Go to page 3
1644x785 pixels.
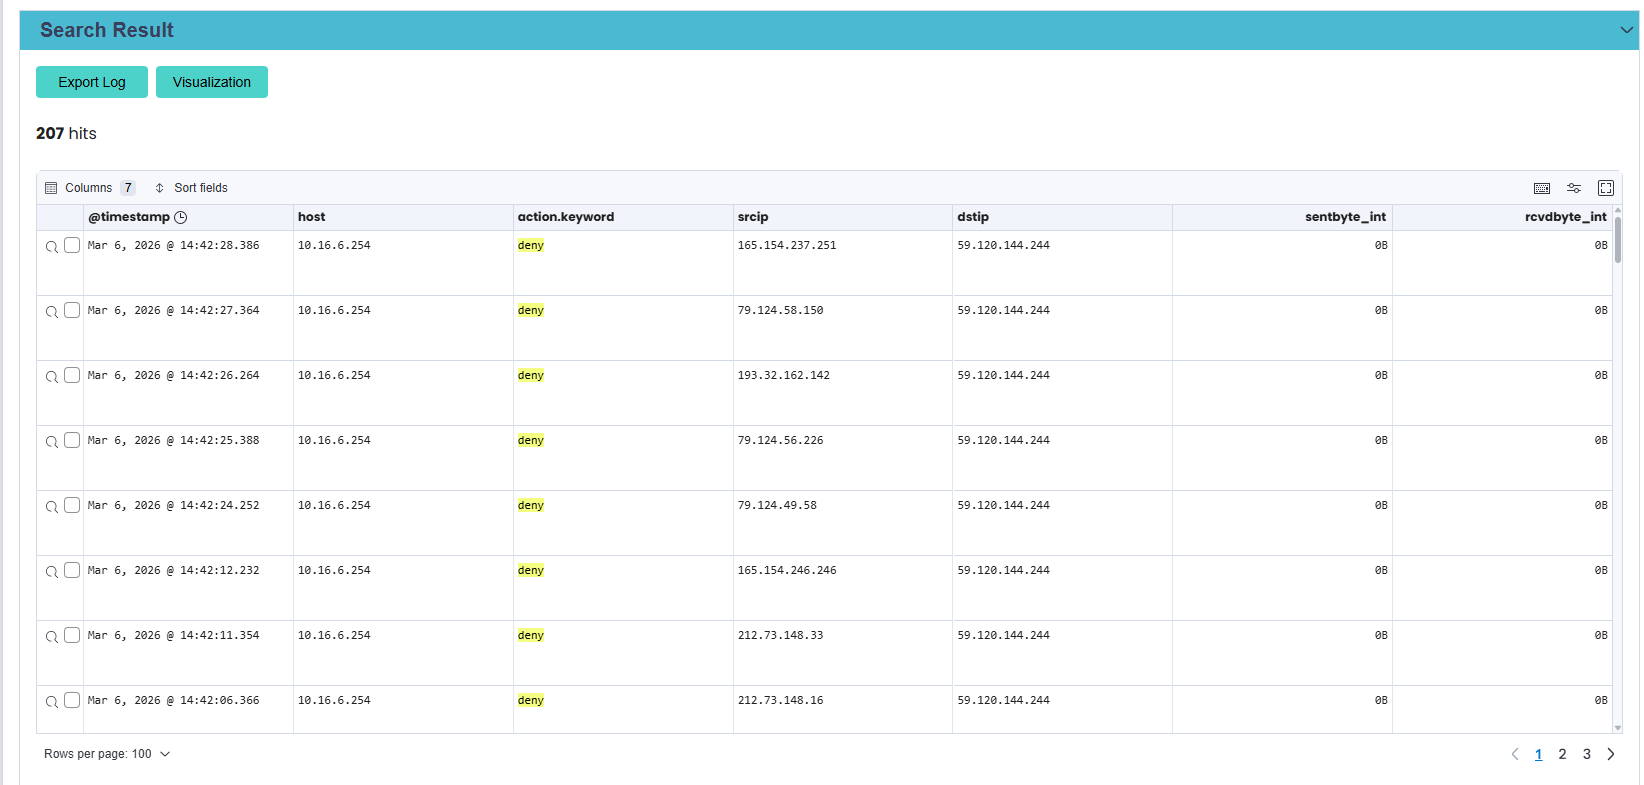click(x=1586, y=754)
